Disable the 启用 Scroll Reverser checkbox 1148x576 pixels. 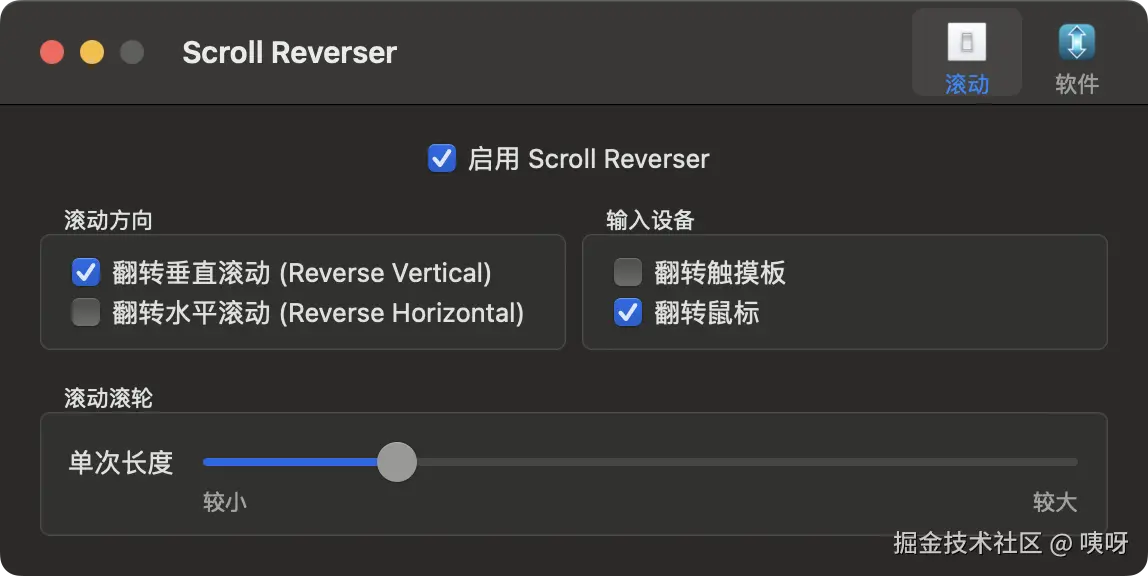[x=441, y=158]
